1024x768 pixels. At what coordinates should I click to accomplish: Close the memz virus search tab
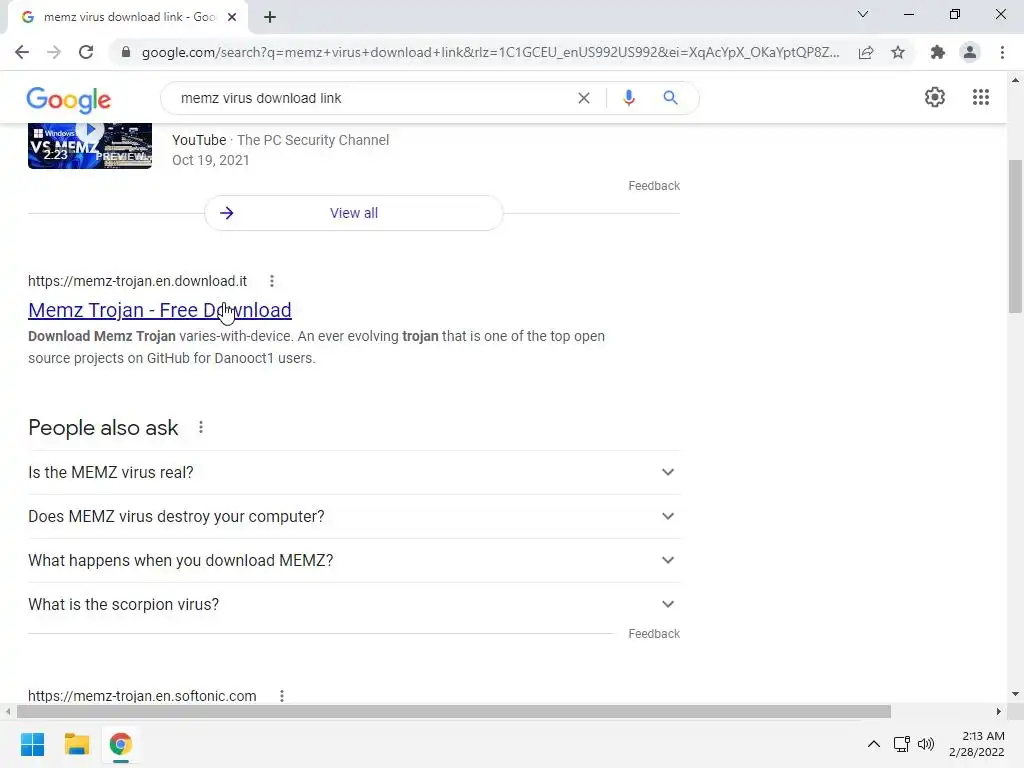[232, 17]
